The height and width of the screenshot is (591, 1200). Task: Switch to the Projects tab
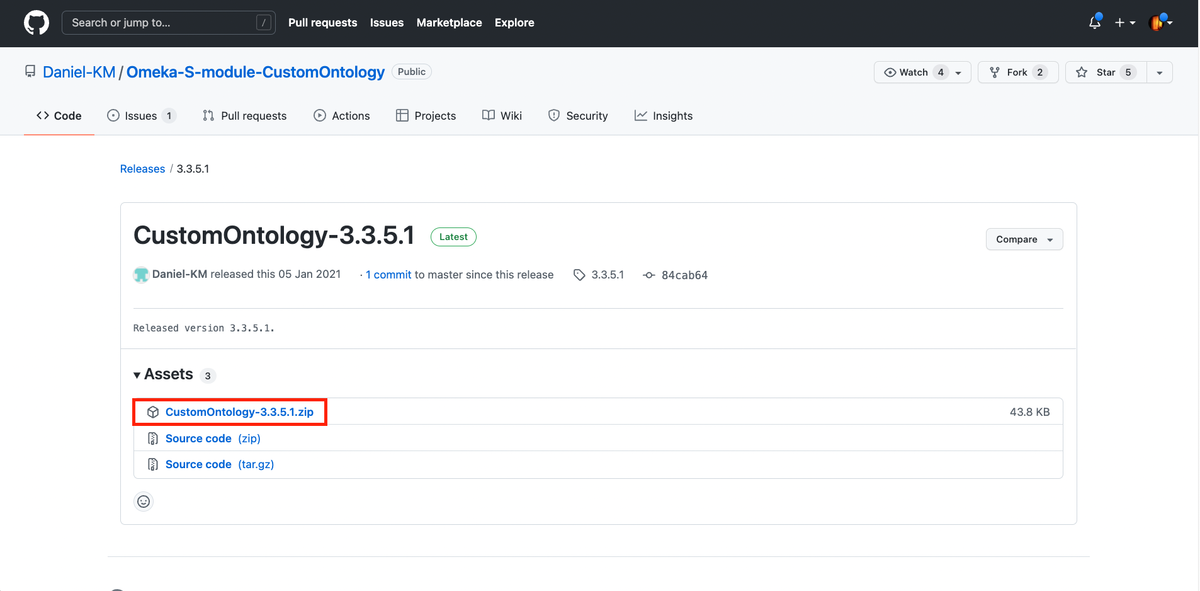click(x=426, y=116)
